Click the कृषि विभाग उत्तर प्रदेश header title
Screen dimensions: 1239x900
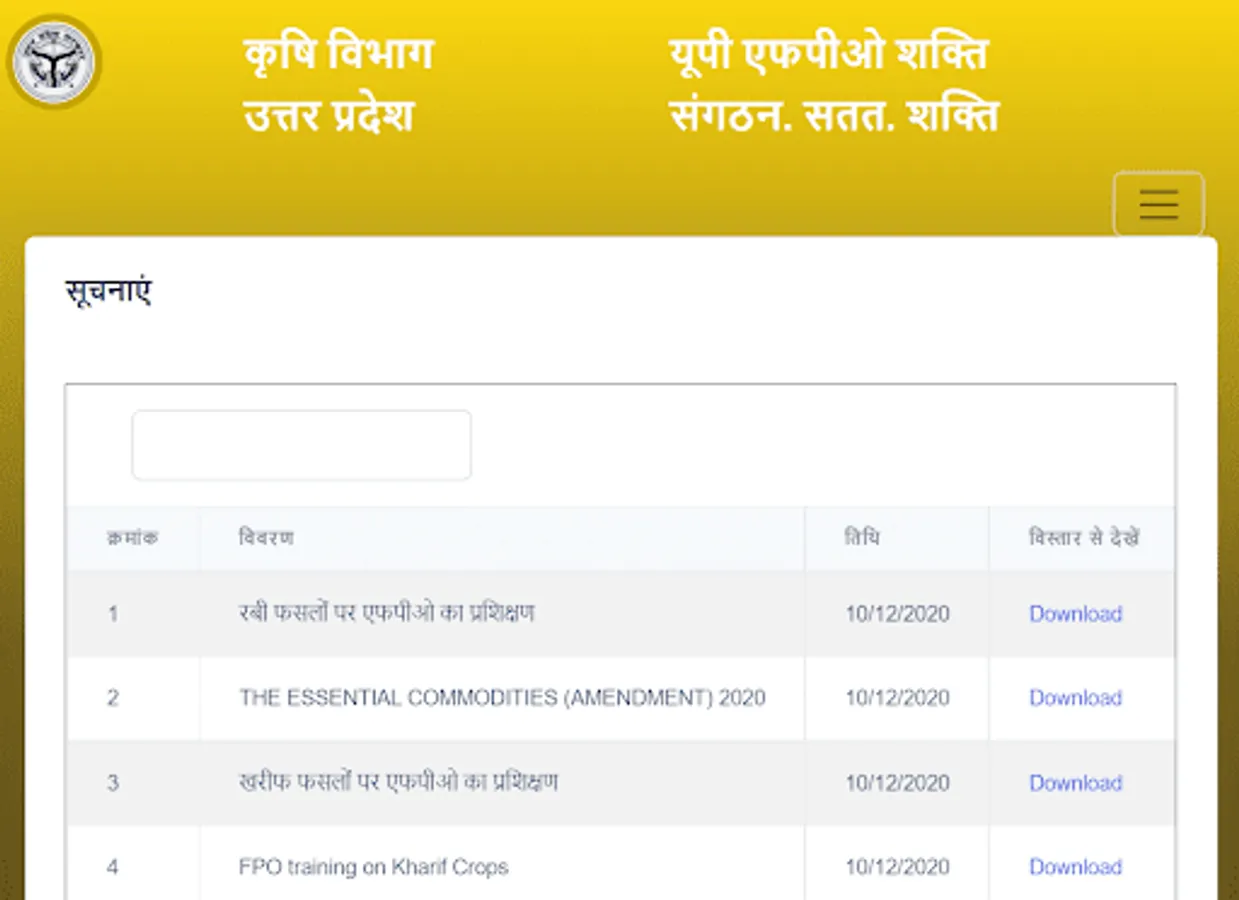point(338,85)
